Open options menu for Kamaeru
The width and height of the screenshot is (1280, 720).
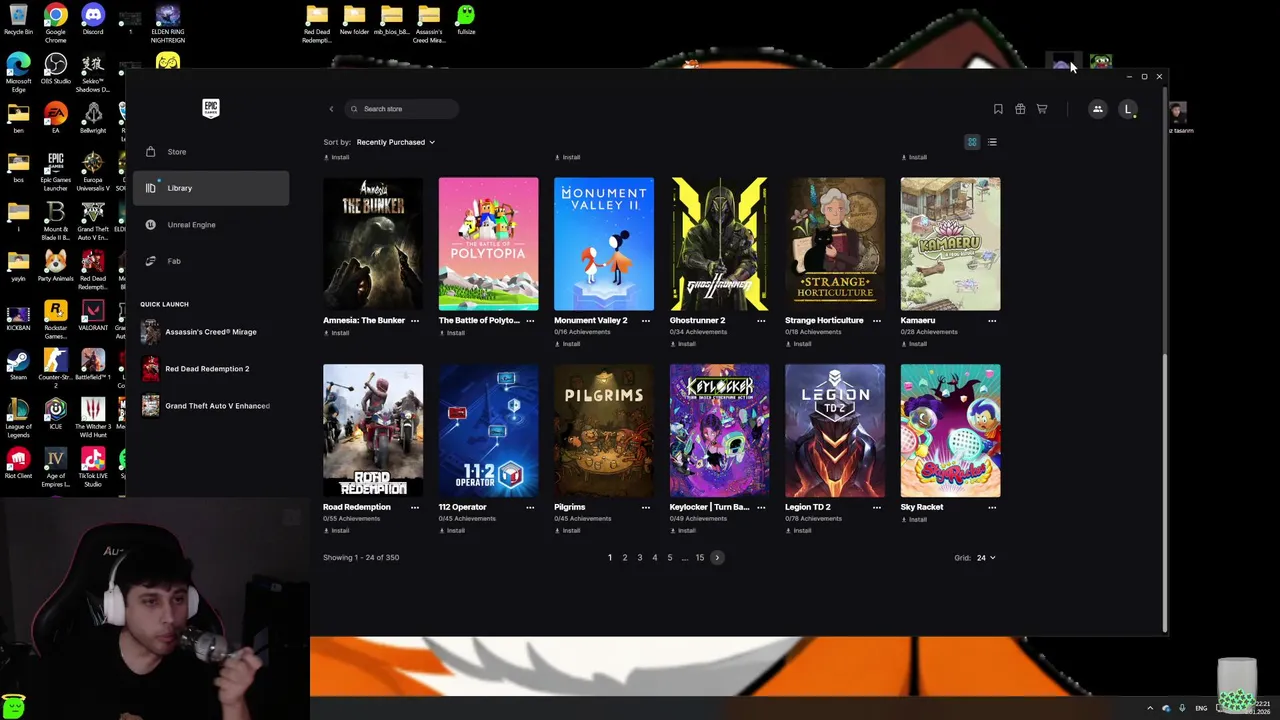point(992,321)
